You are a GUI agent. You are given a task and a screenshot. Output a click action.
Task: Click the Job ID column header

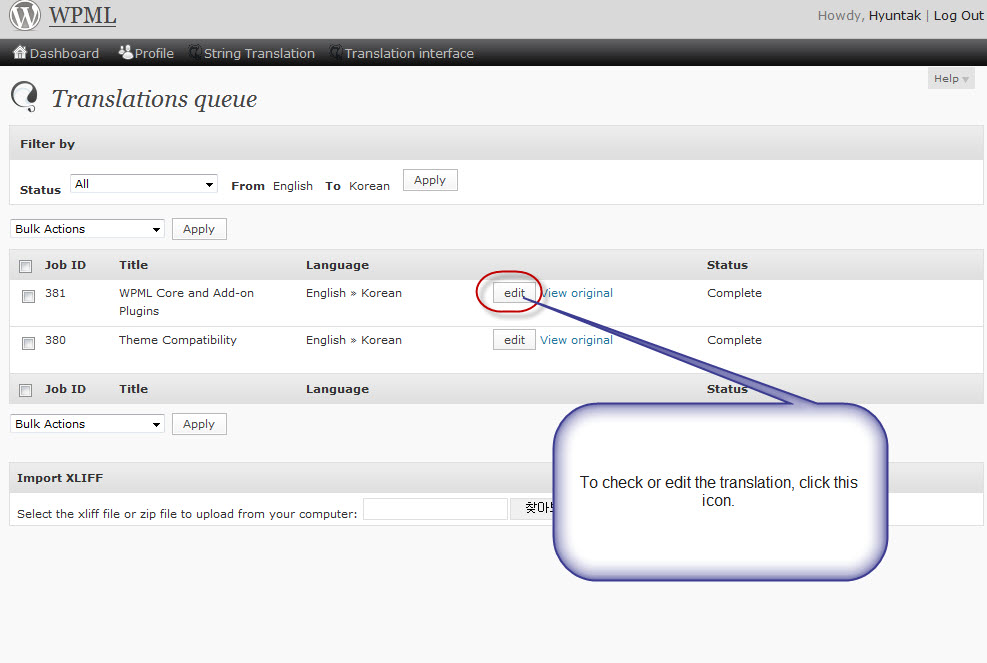point(65,265)
